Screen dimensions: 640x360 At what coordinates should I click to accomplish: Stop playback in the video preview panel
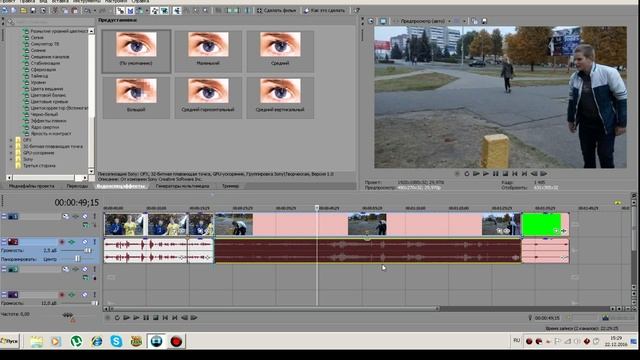[x=505, y=174]
